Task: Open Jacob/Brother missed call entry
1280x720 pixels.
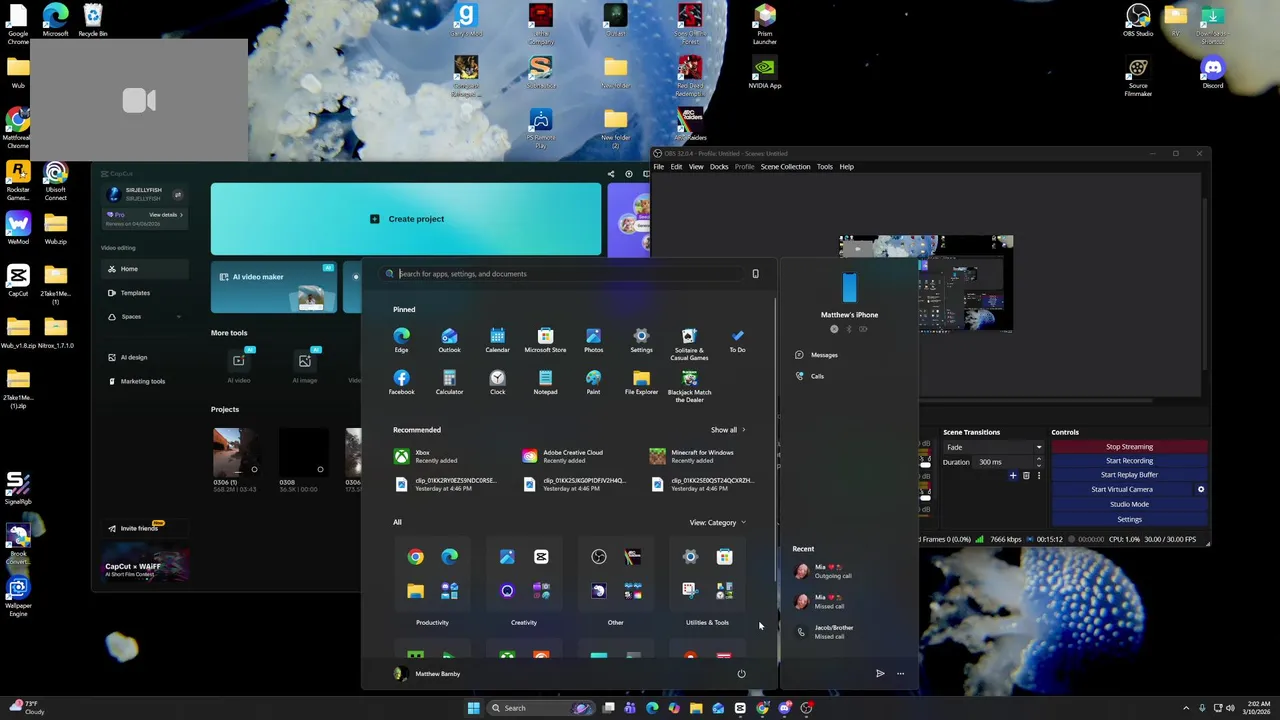Action: tap(850, 632)
